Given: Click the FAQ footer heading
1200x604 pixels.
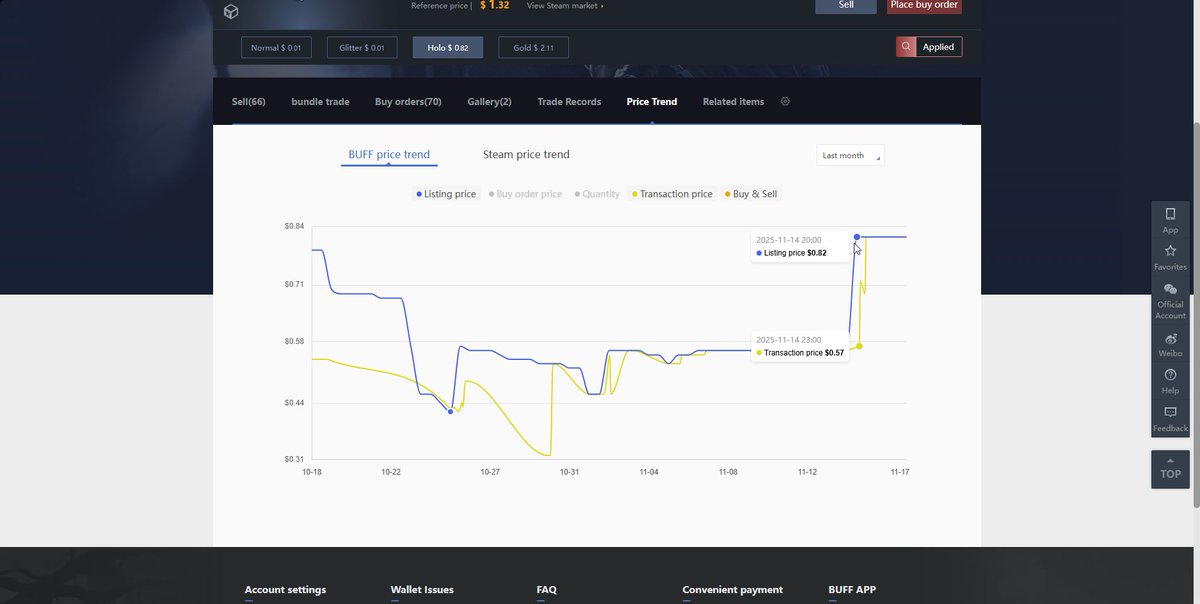Looking at the screenshot, I should click(546, 590).
